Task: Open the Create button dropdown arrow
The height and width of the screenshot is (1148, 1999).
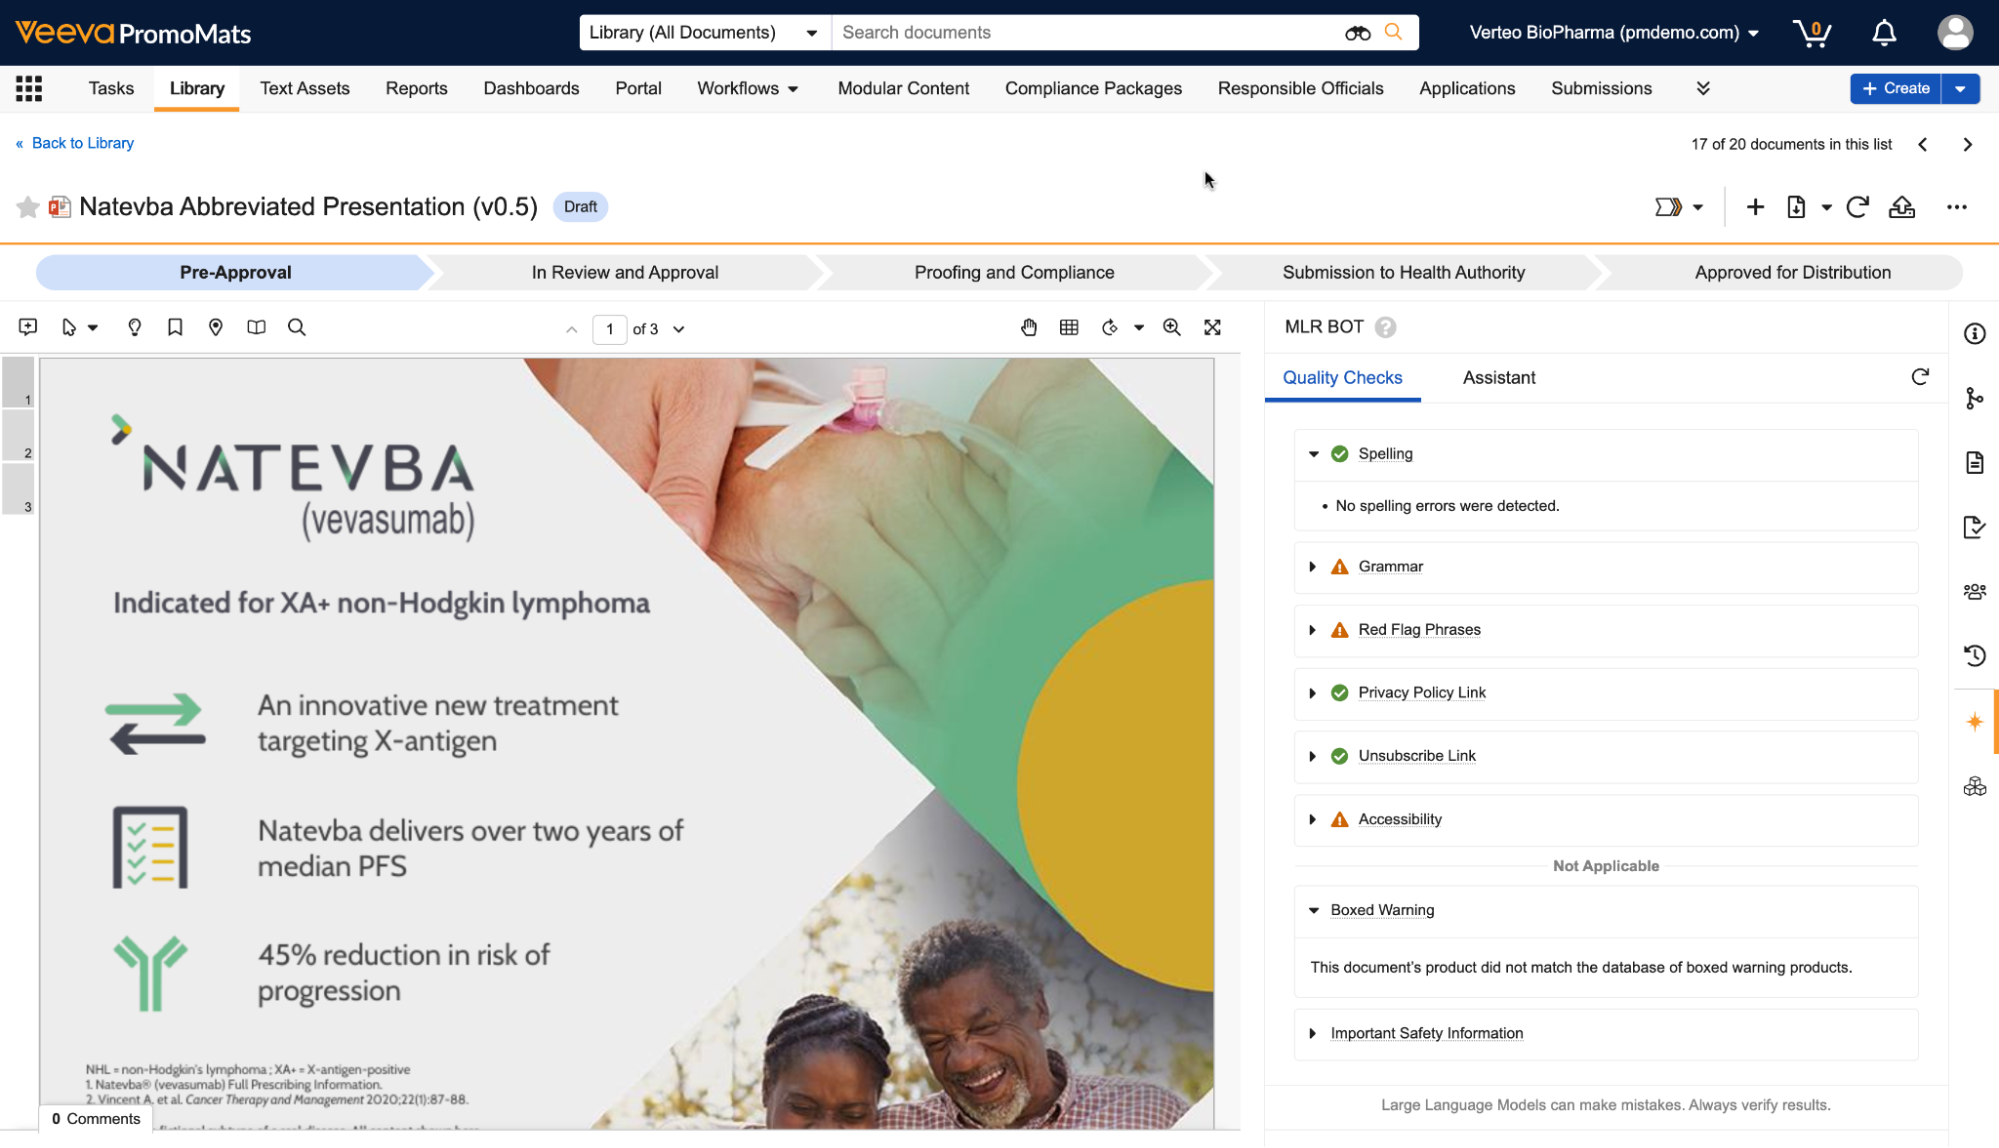Action: (1961, 89)
